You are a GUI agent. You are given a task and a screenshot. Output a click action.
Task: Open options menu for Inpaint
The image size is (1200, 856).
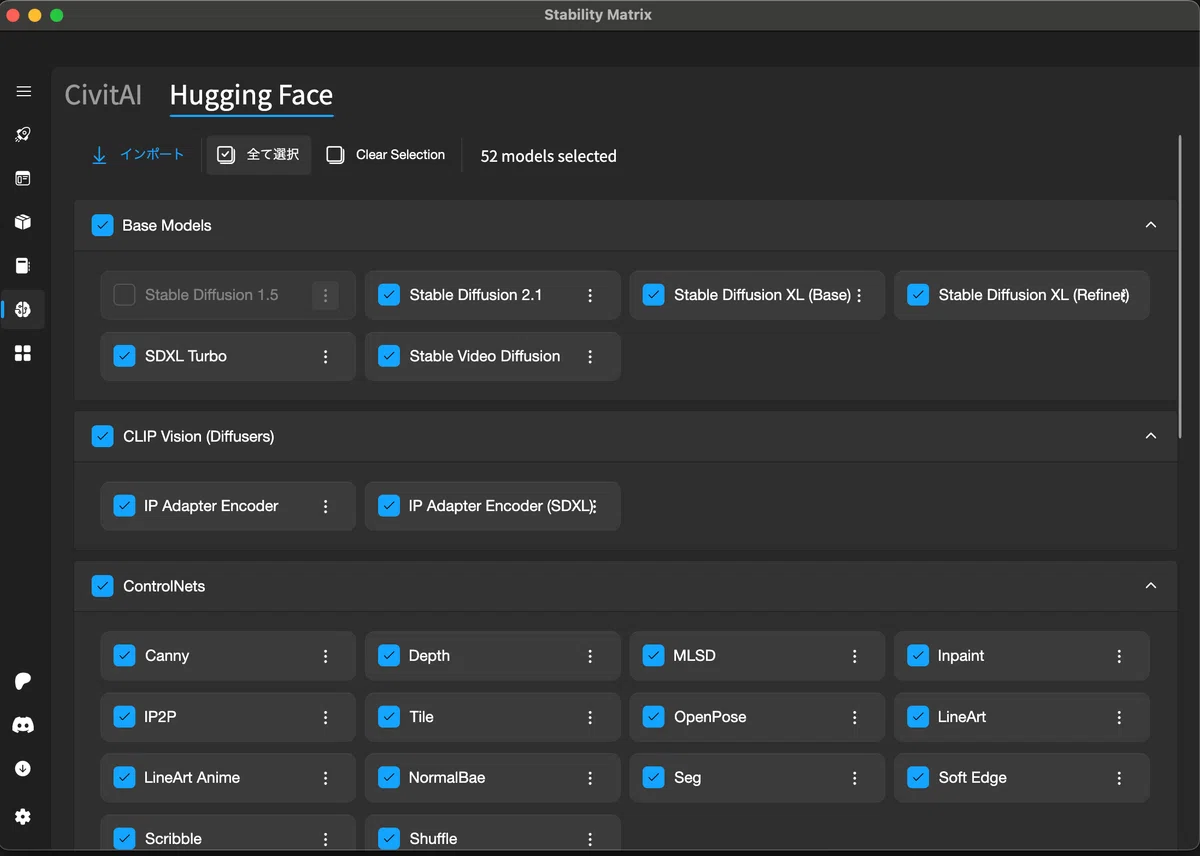pyautogui.click(x=1119, y=656)
